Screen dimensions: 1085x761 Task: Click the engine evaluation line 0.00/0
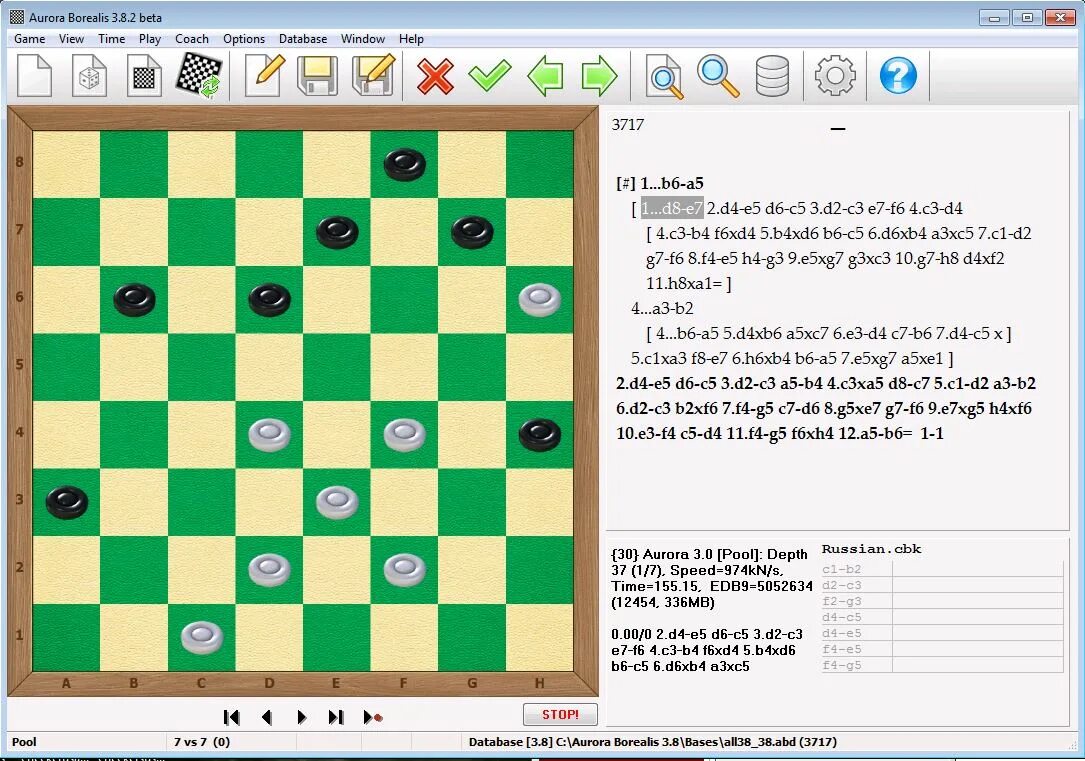(707, 650)
